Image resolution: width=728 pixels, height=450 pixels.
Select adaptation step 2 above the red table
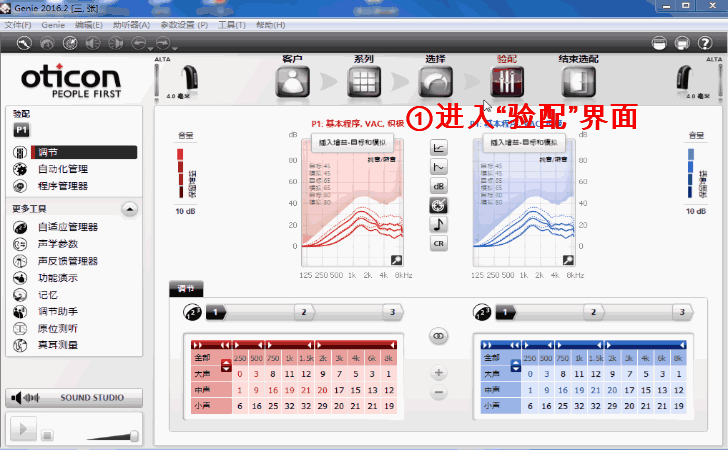coord(304,312)
